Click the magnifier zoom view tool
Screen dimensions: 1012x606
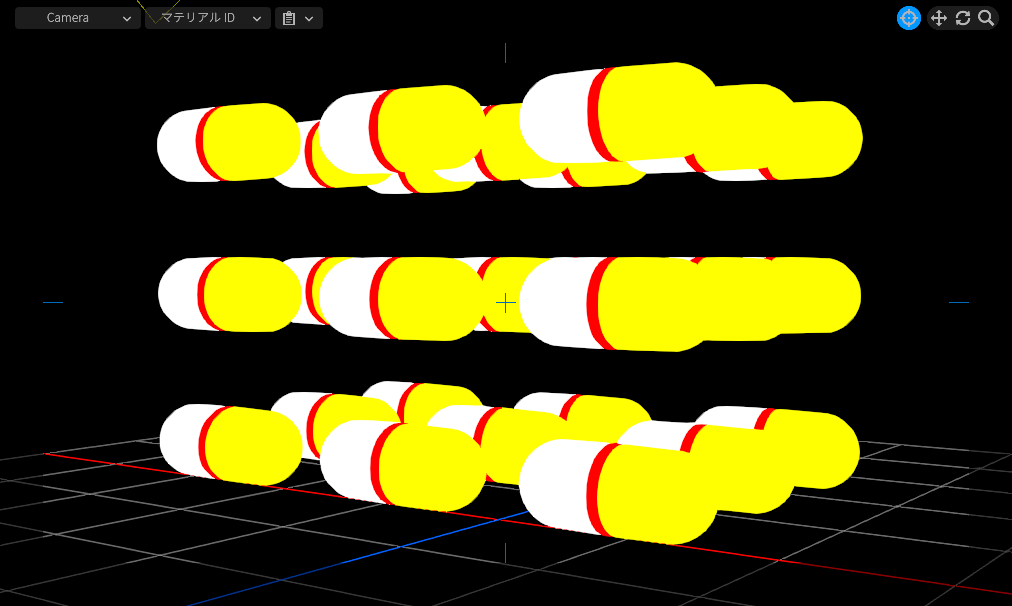pyautogui.click(x=986, y=18)
